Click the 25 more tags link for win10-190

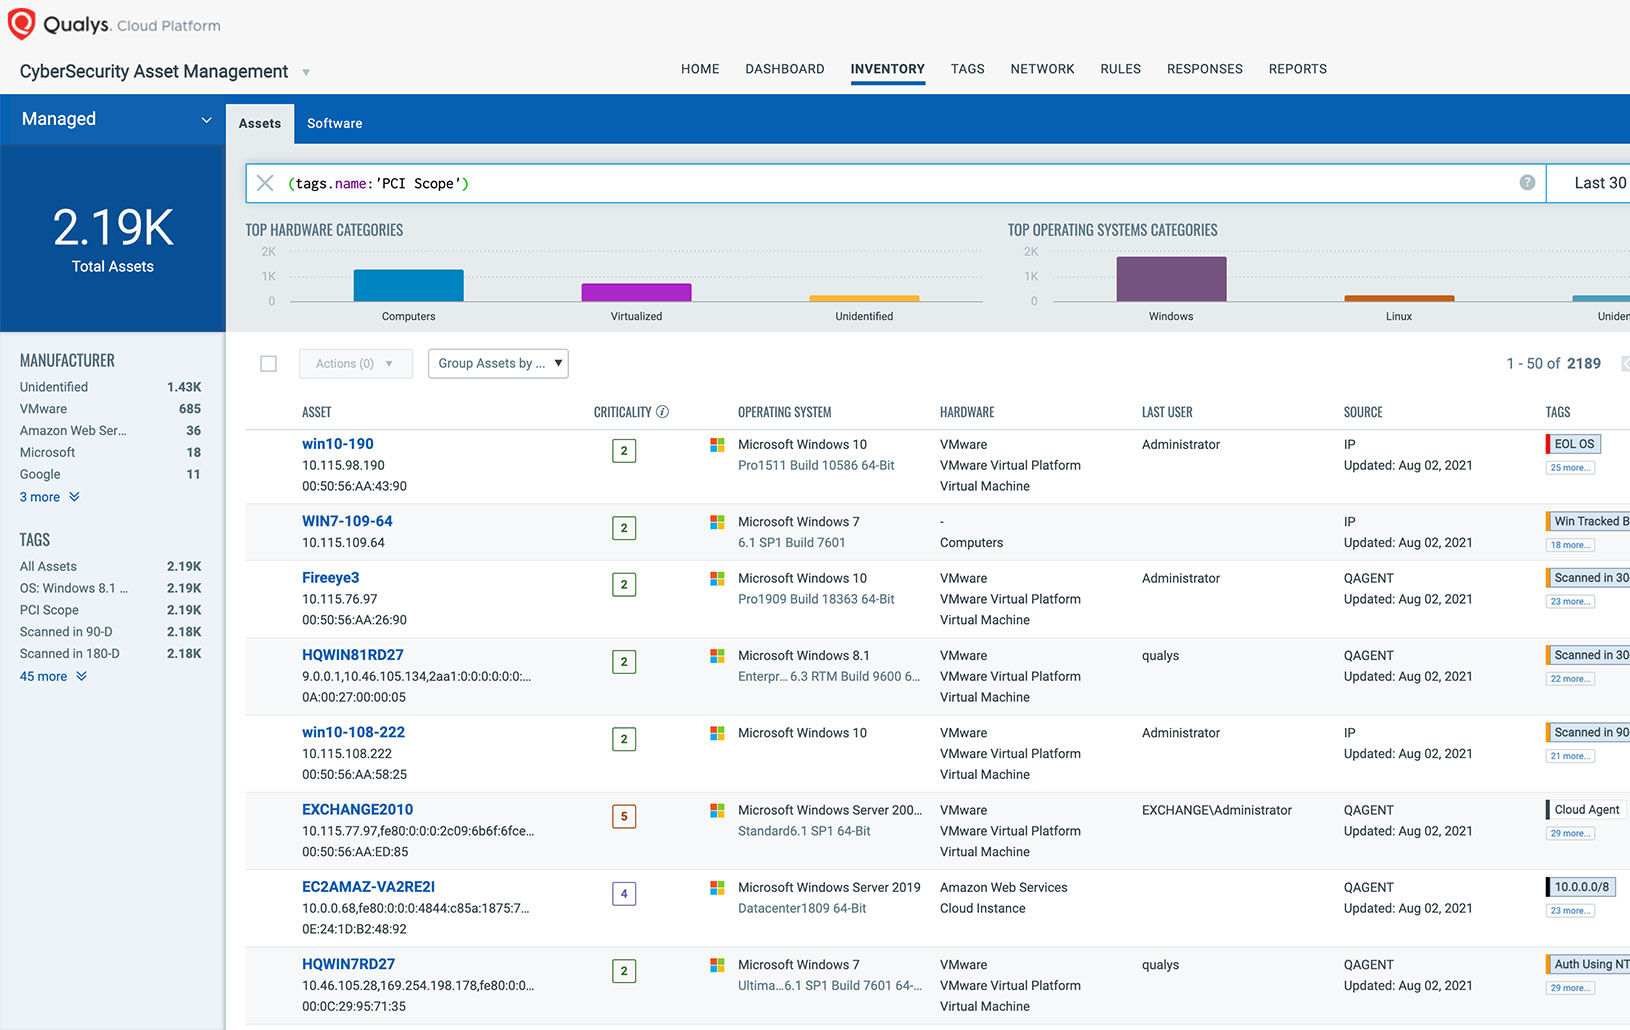(x=1569, y=467)
